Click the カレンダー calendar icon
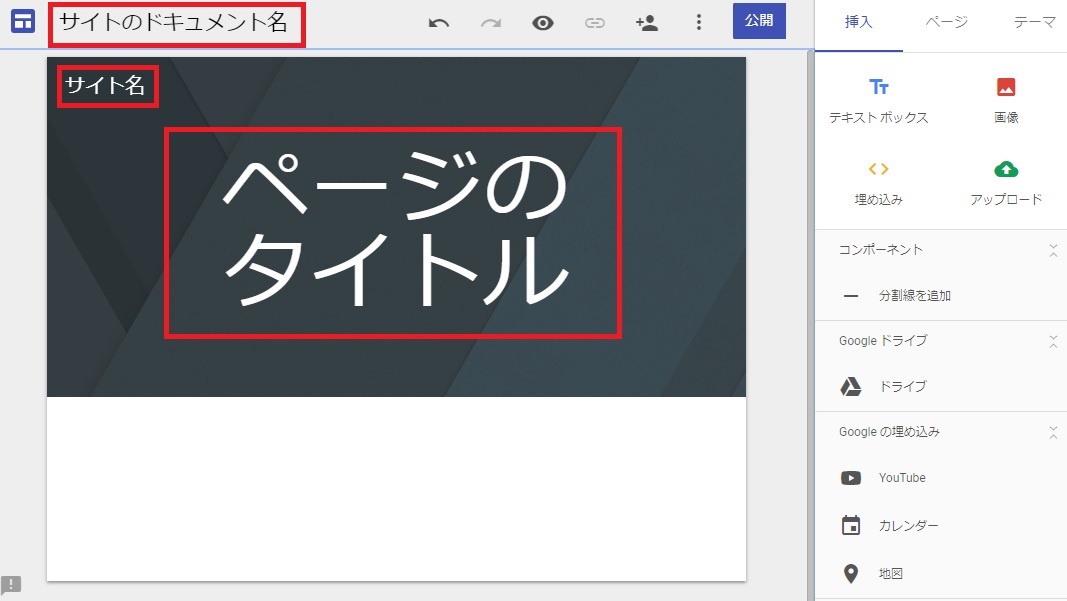This screenshot has width=1067, height=601. tap(851, 525)
